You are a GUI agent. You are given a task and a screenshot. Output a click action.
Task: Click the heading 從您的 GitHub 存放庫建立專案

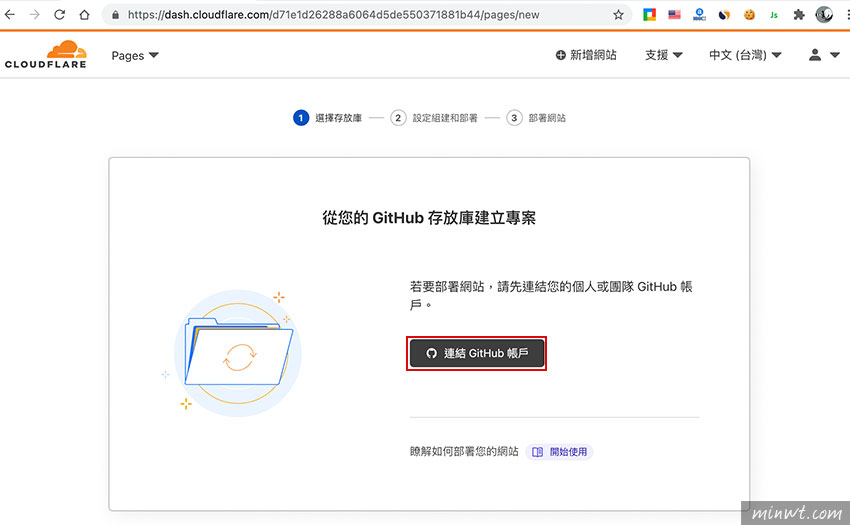[429, 218]
